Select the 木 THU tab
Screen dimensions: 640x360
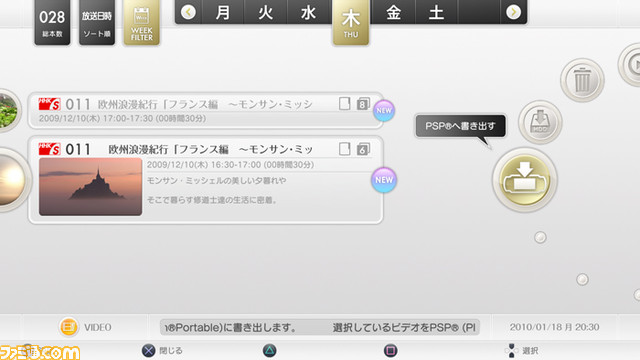[351, 22]
